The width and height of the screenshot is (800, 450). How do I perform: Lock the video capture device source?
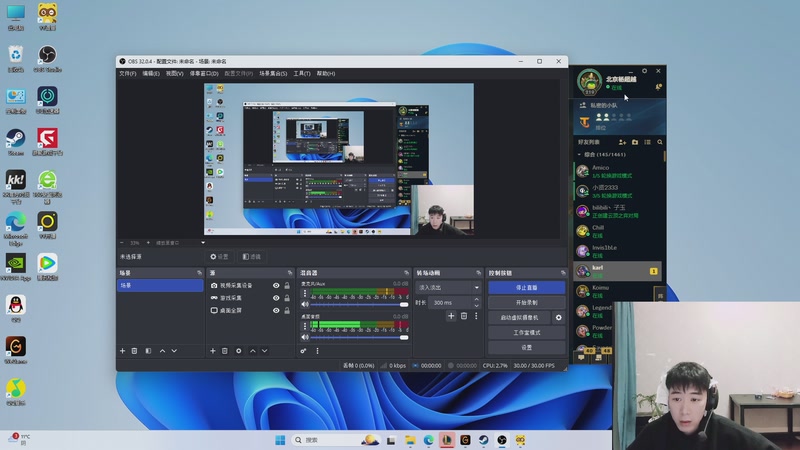pos(287,286)
